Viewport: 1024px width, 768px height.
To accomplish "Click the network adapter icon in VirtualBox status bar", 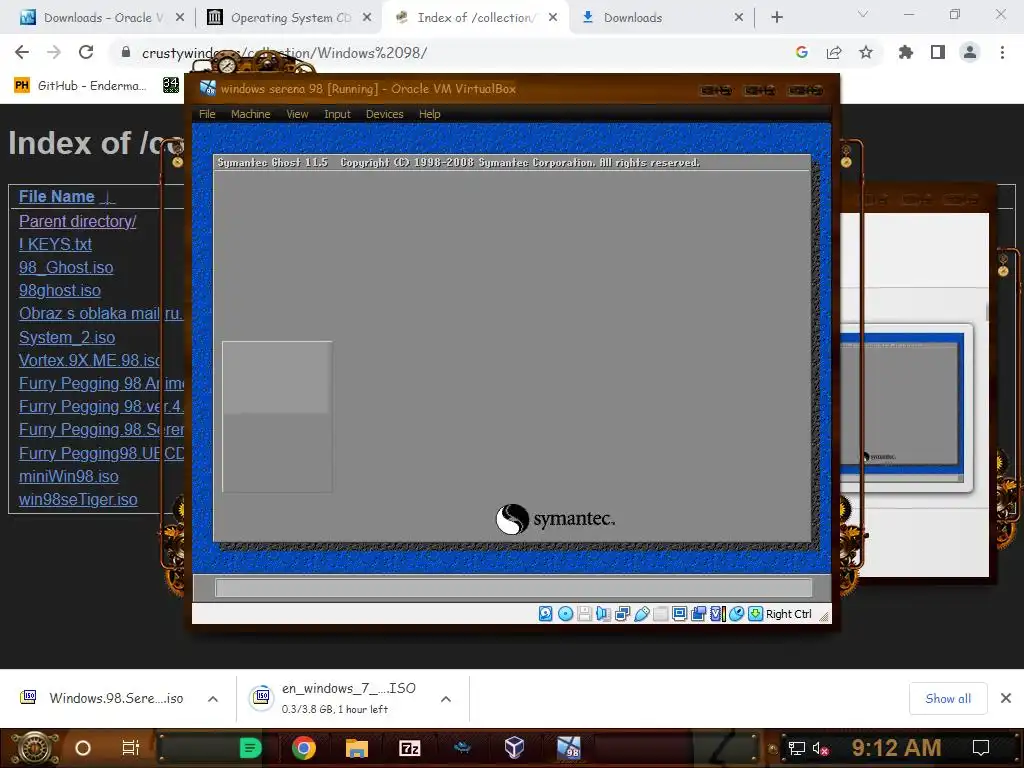I will 622,614.
